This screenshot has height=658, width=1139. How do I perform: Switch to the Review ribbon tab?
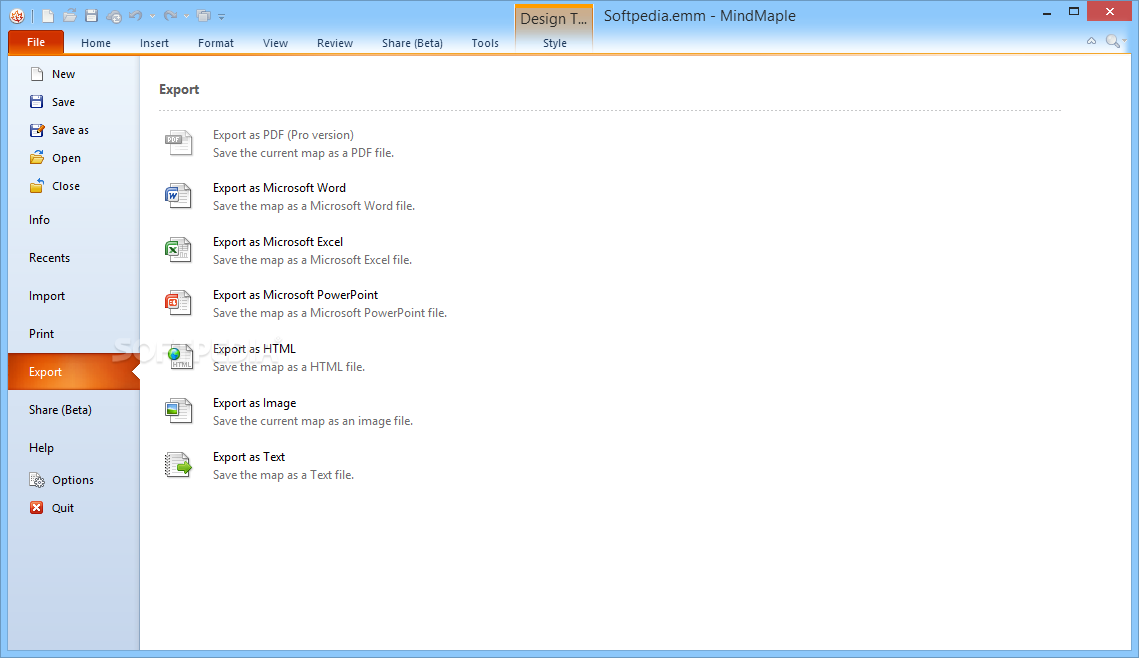335,43
